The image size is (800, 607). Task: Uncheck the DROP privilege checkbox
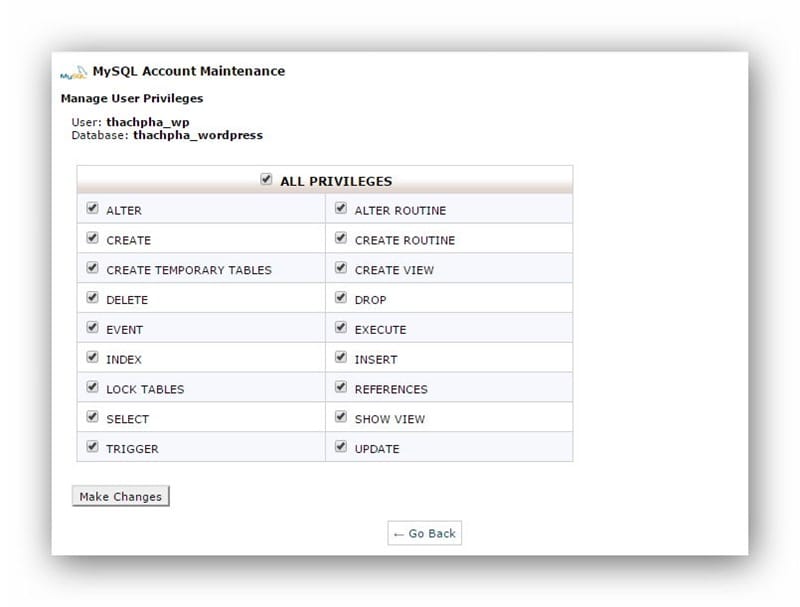(341, 297)
